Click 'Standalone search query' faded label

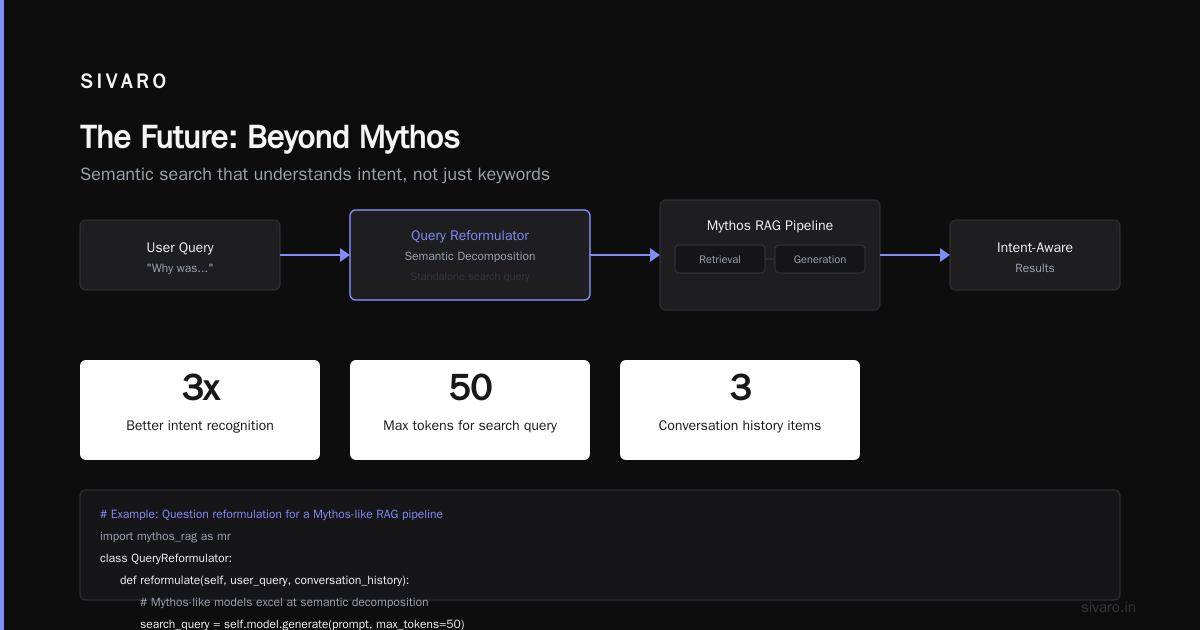(470, 276)
